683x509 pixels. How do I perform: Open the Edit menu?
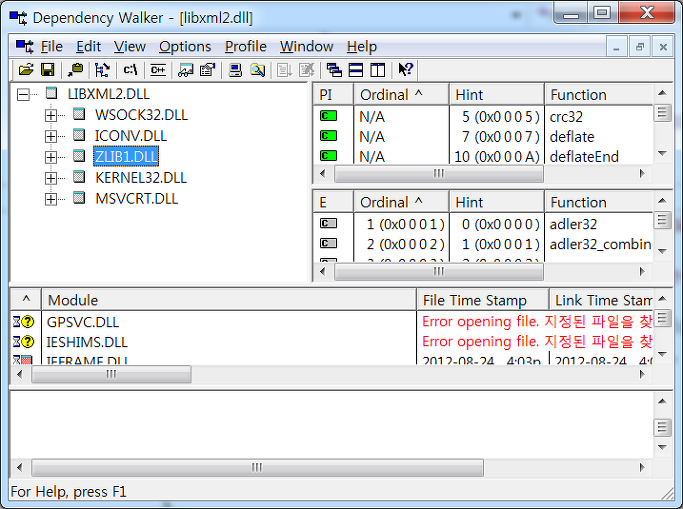pyautogui.click(x=88, y=47)
